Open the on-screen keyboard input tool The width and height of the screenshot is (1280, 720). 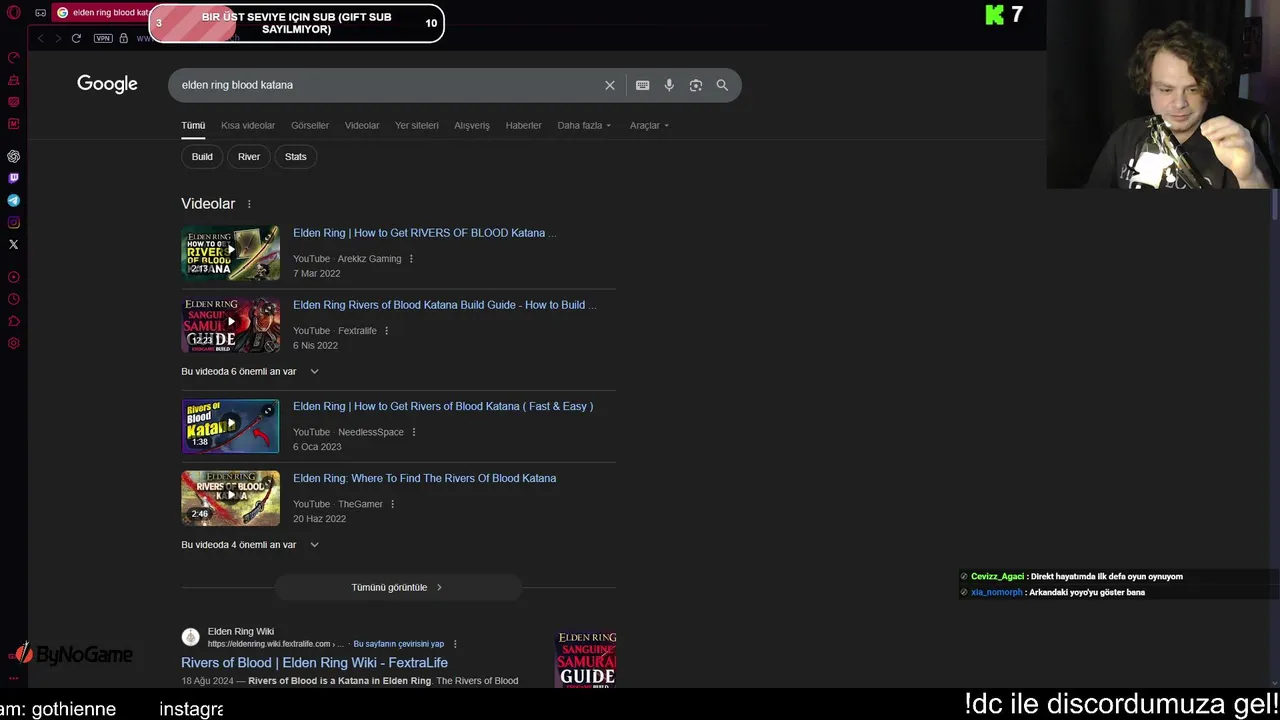pos(643,85)
